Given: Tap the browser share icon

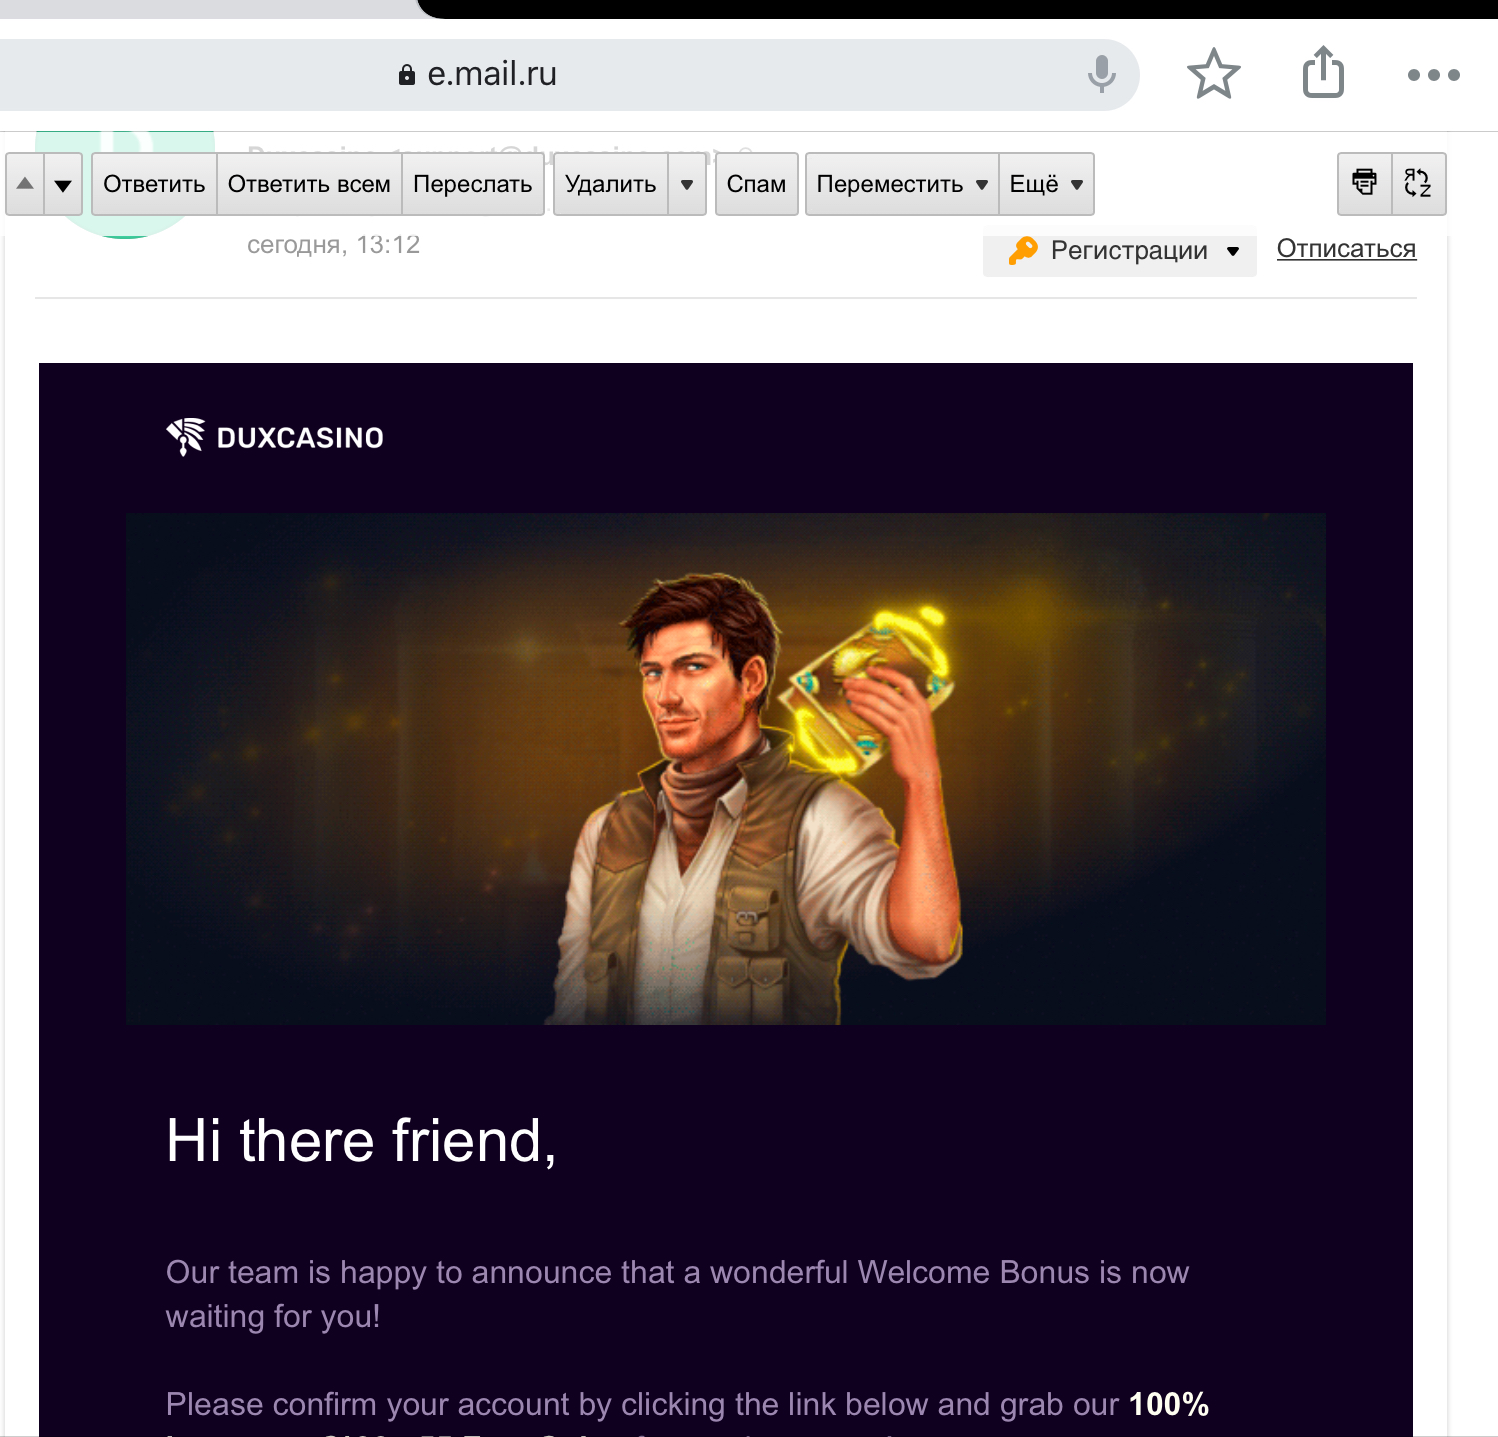Looking at the screenshot, I should 1323,73.
